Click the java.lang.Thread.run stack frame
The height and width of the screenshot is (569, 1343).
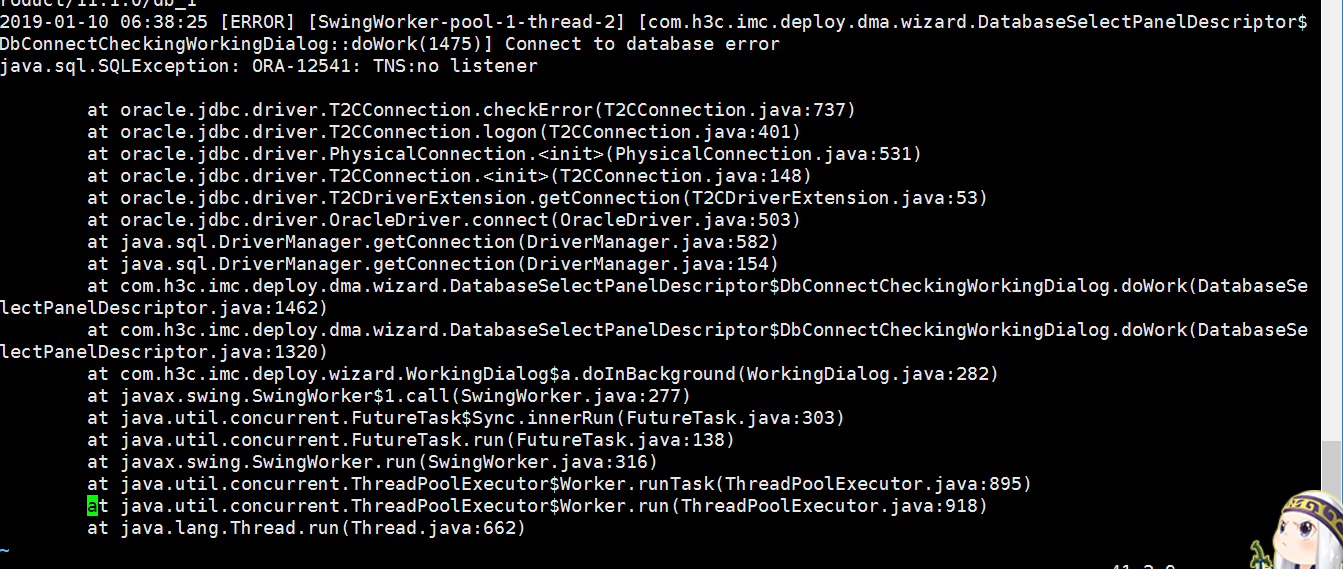(306, 528)
